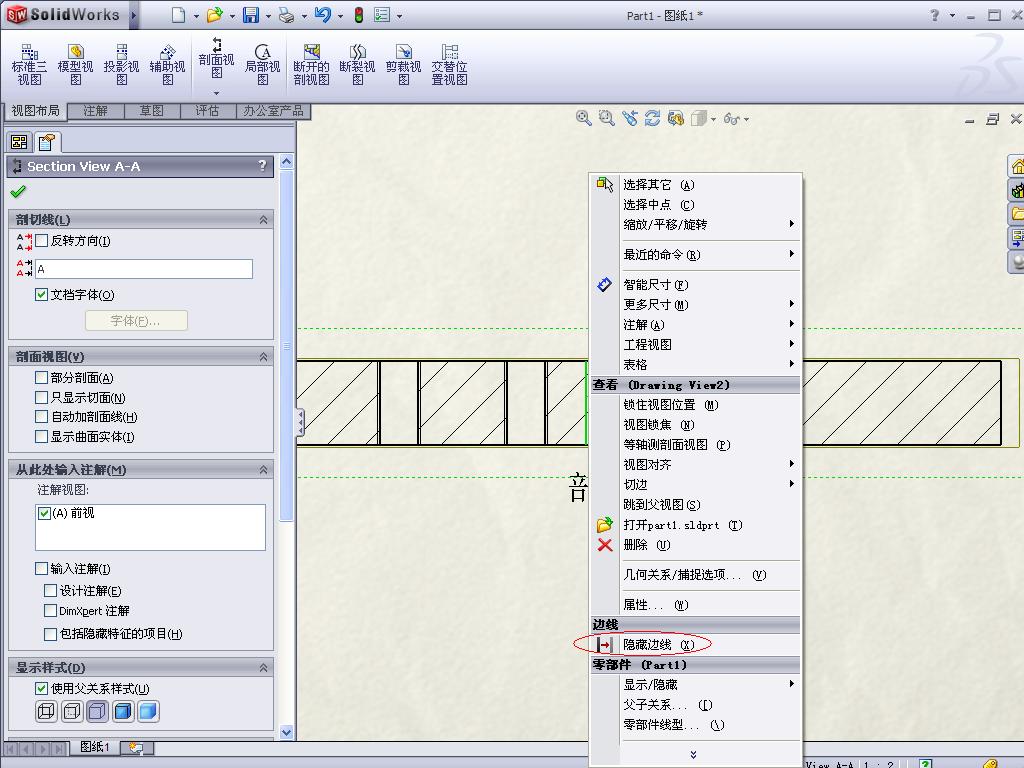Expand the 最近的命令 (Recent commands) submenu
The width and height of the screenshot is (1024, 768).
696,254
